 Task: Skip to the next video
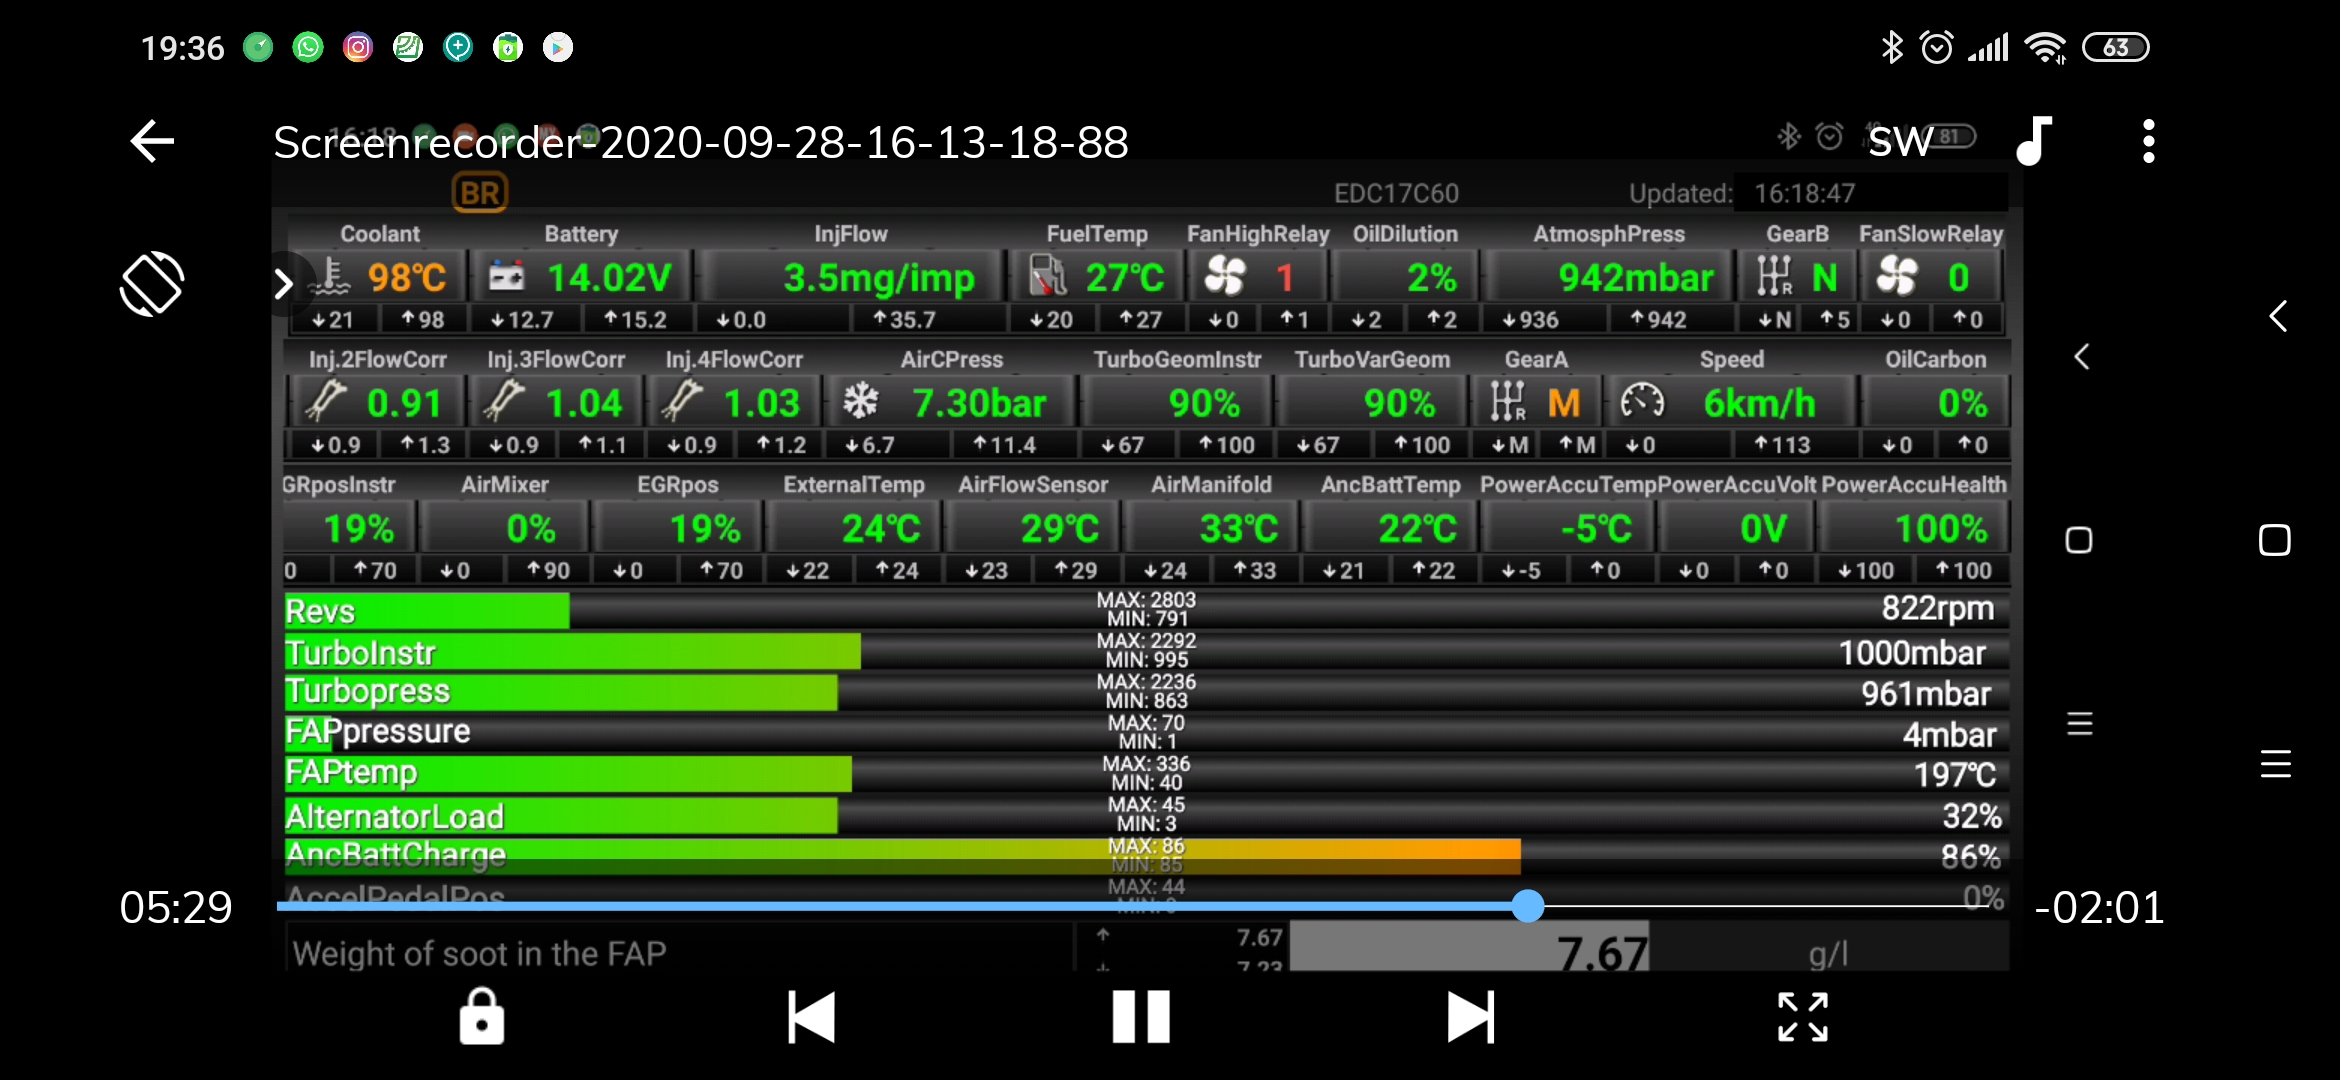[1471, 1017]
